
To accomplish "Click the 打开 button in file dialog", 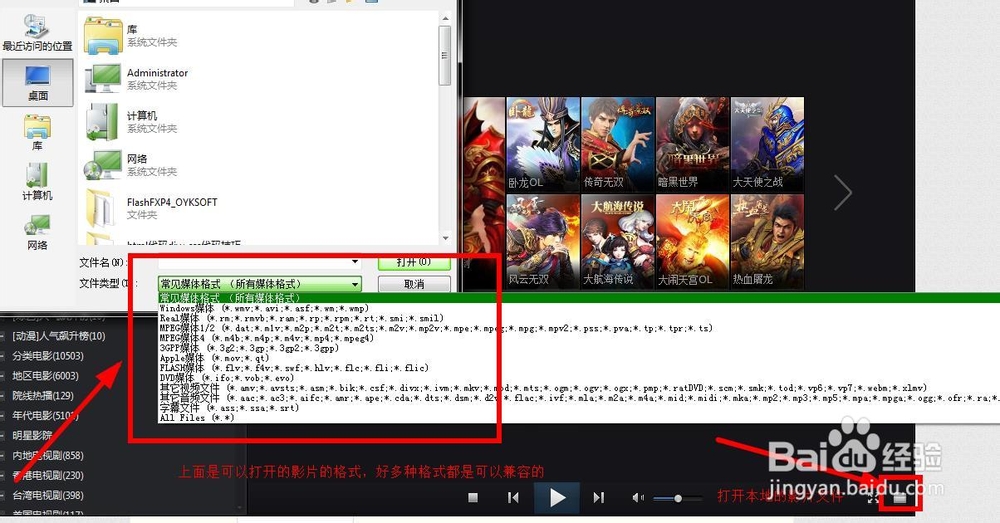I will point(414,262).
